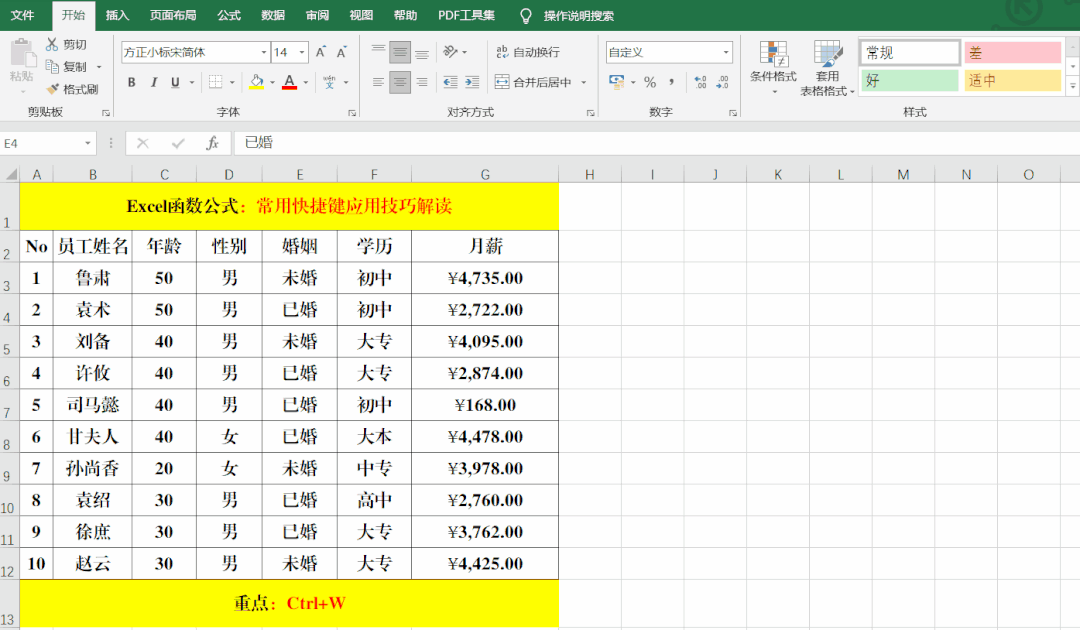This screenshot has width=1080, height=630.
Task: Decrease the cell indent
Action: 450,82
